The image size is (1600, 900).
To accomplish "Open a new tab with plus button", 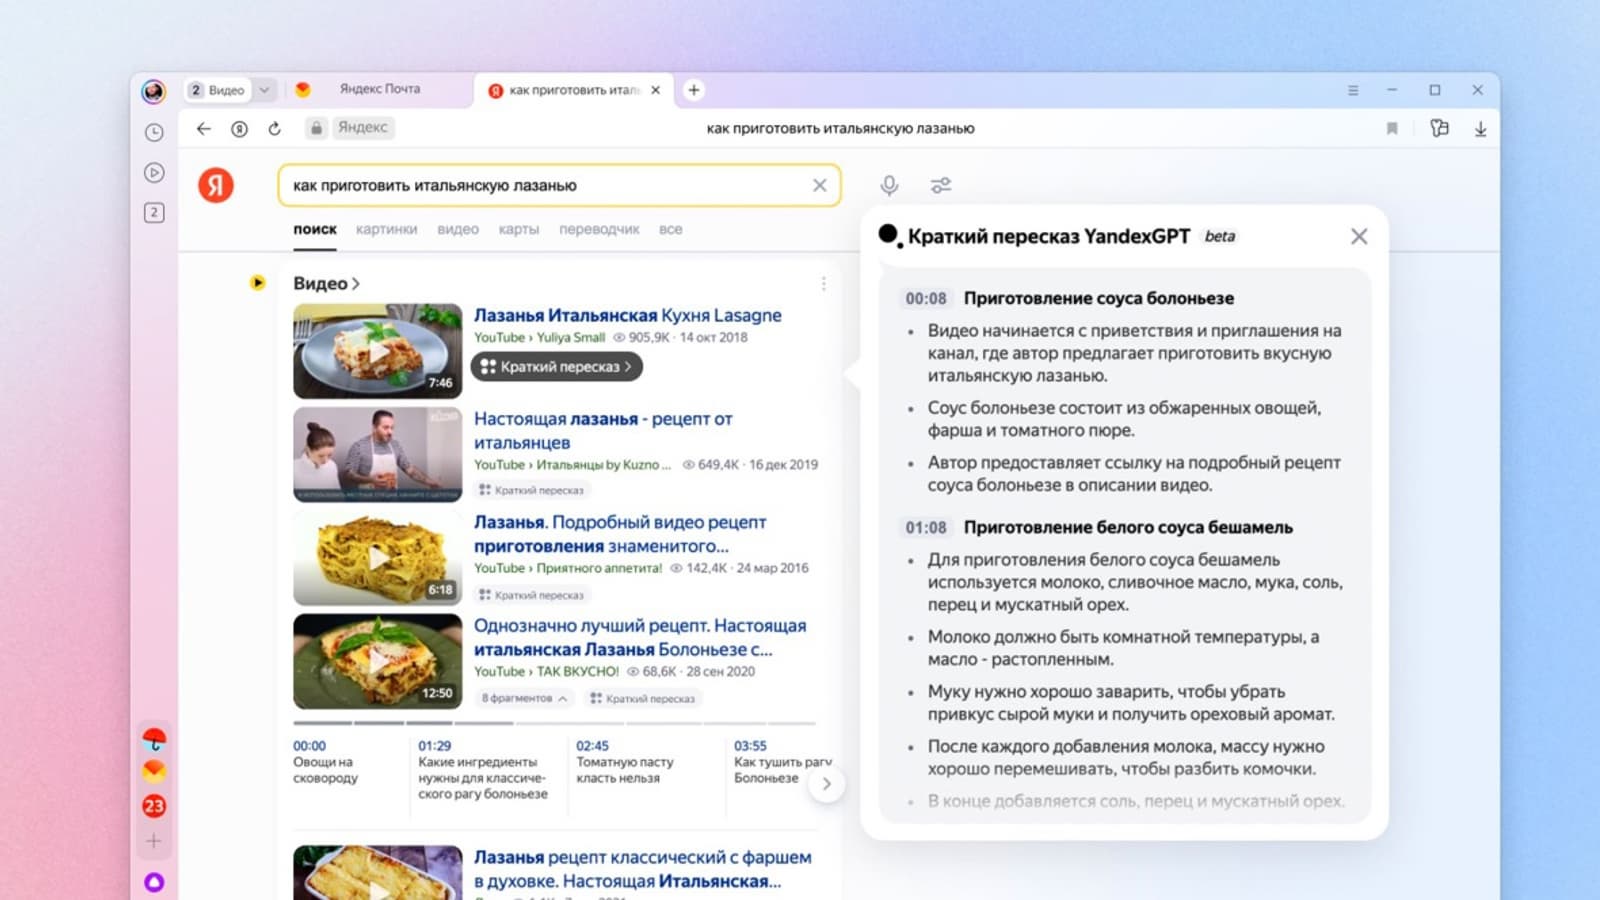I will tap(693, 90).
